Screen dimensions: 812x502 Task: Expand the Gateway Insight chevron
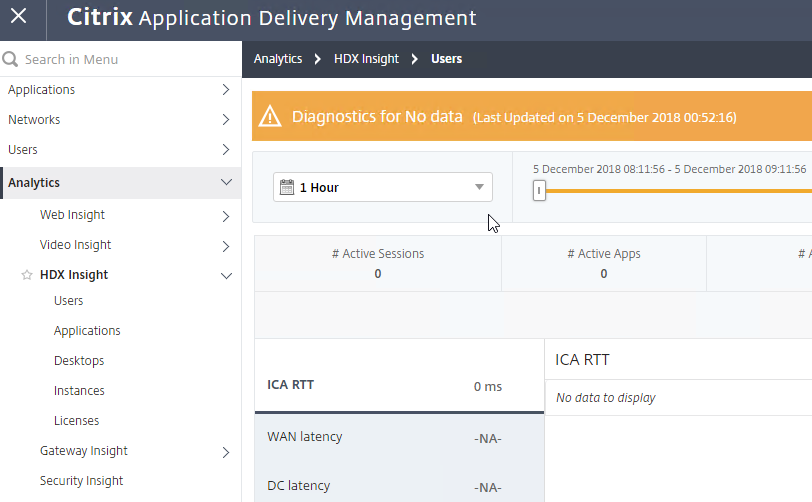(x=226, y=452)
